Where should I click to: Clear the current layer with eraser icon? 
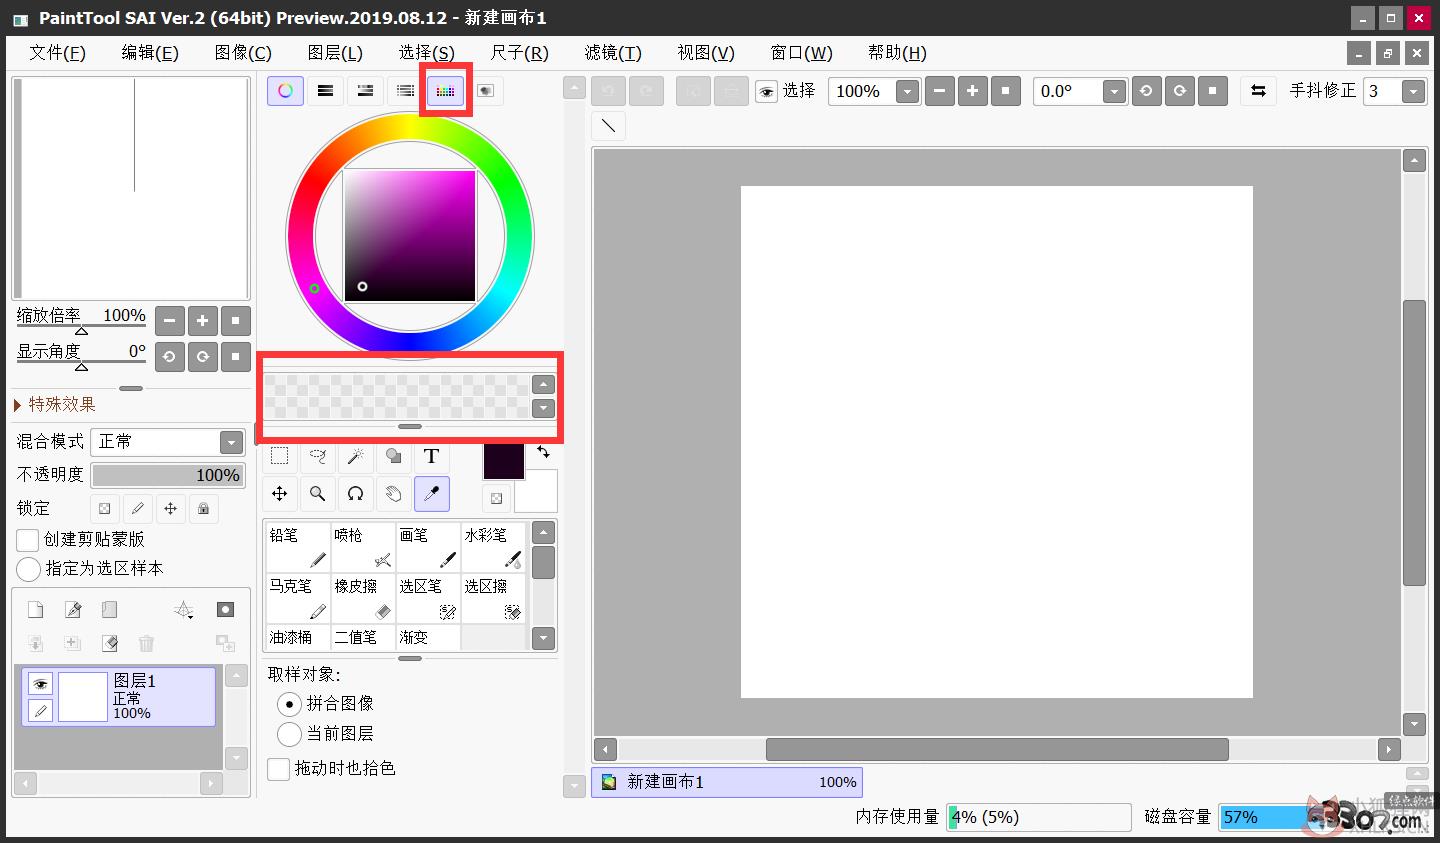109,643
